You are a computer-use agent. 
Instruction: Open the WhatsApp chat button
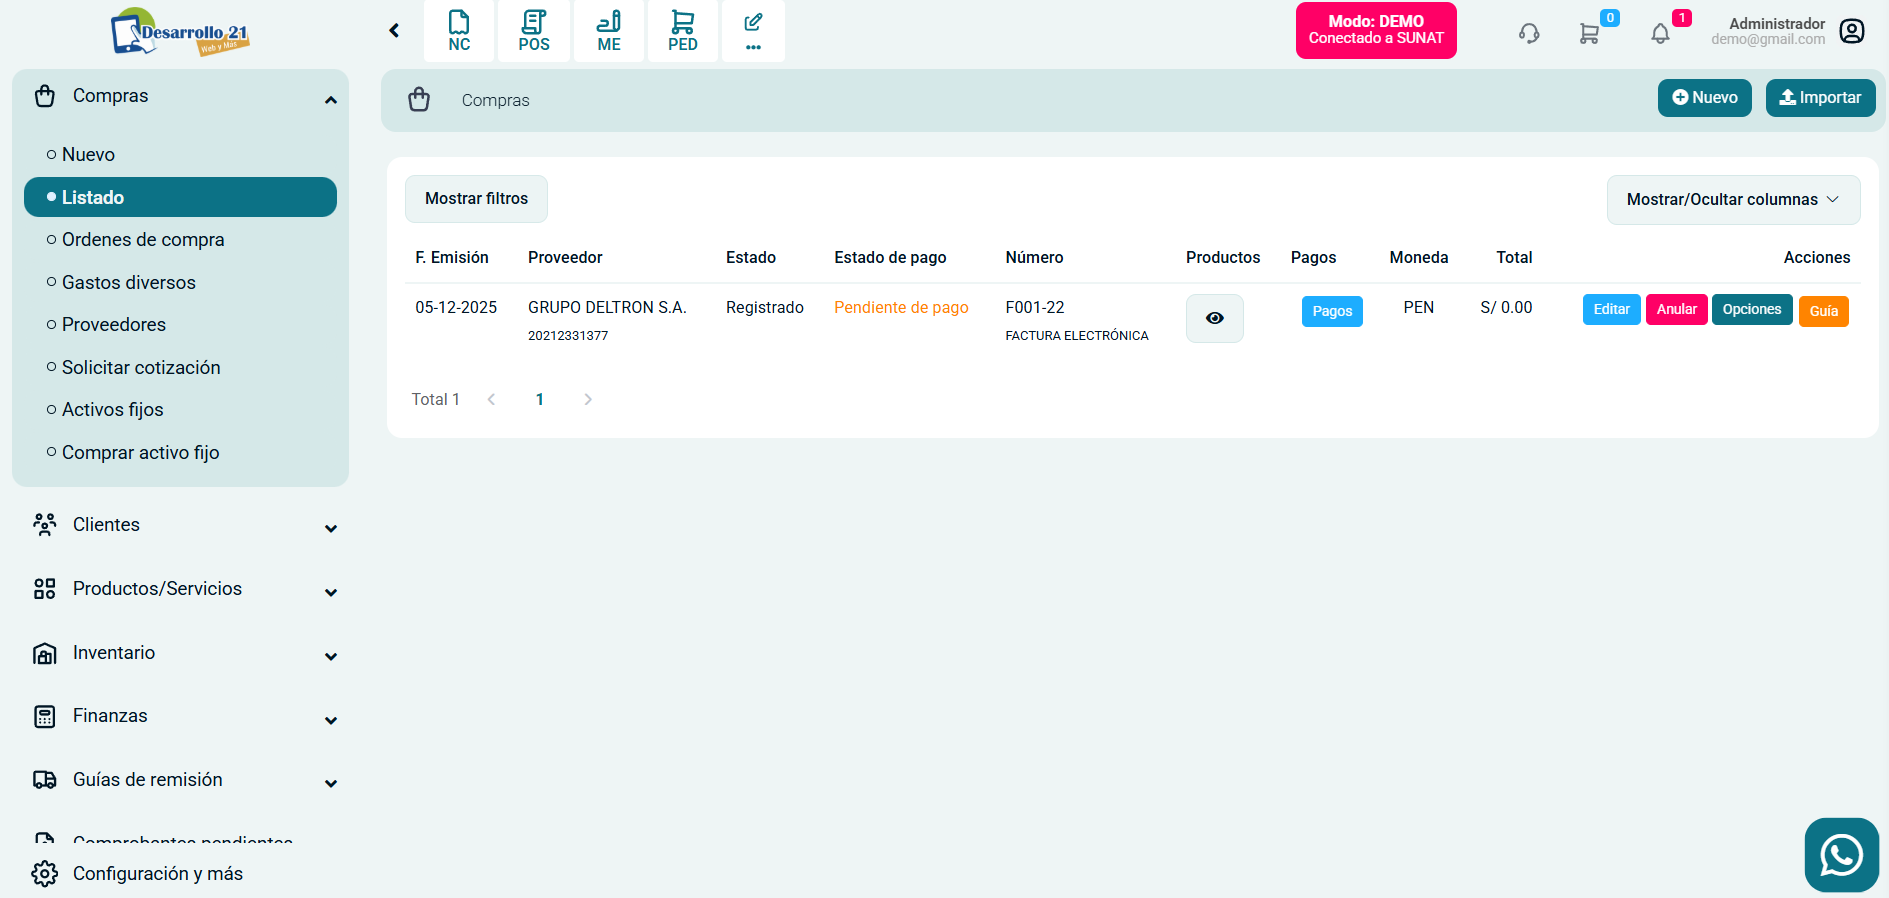[x=1841, y=855]
